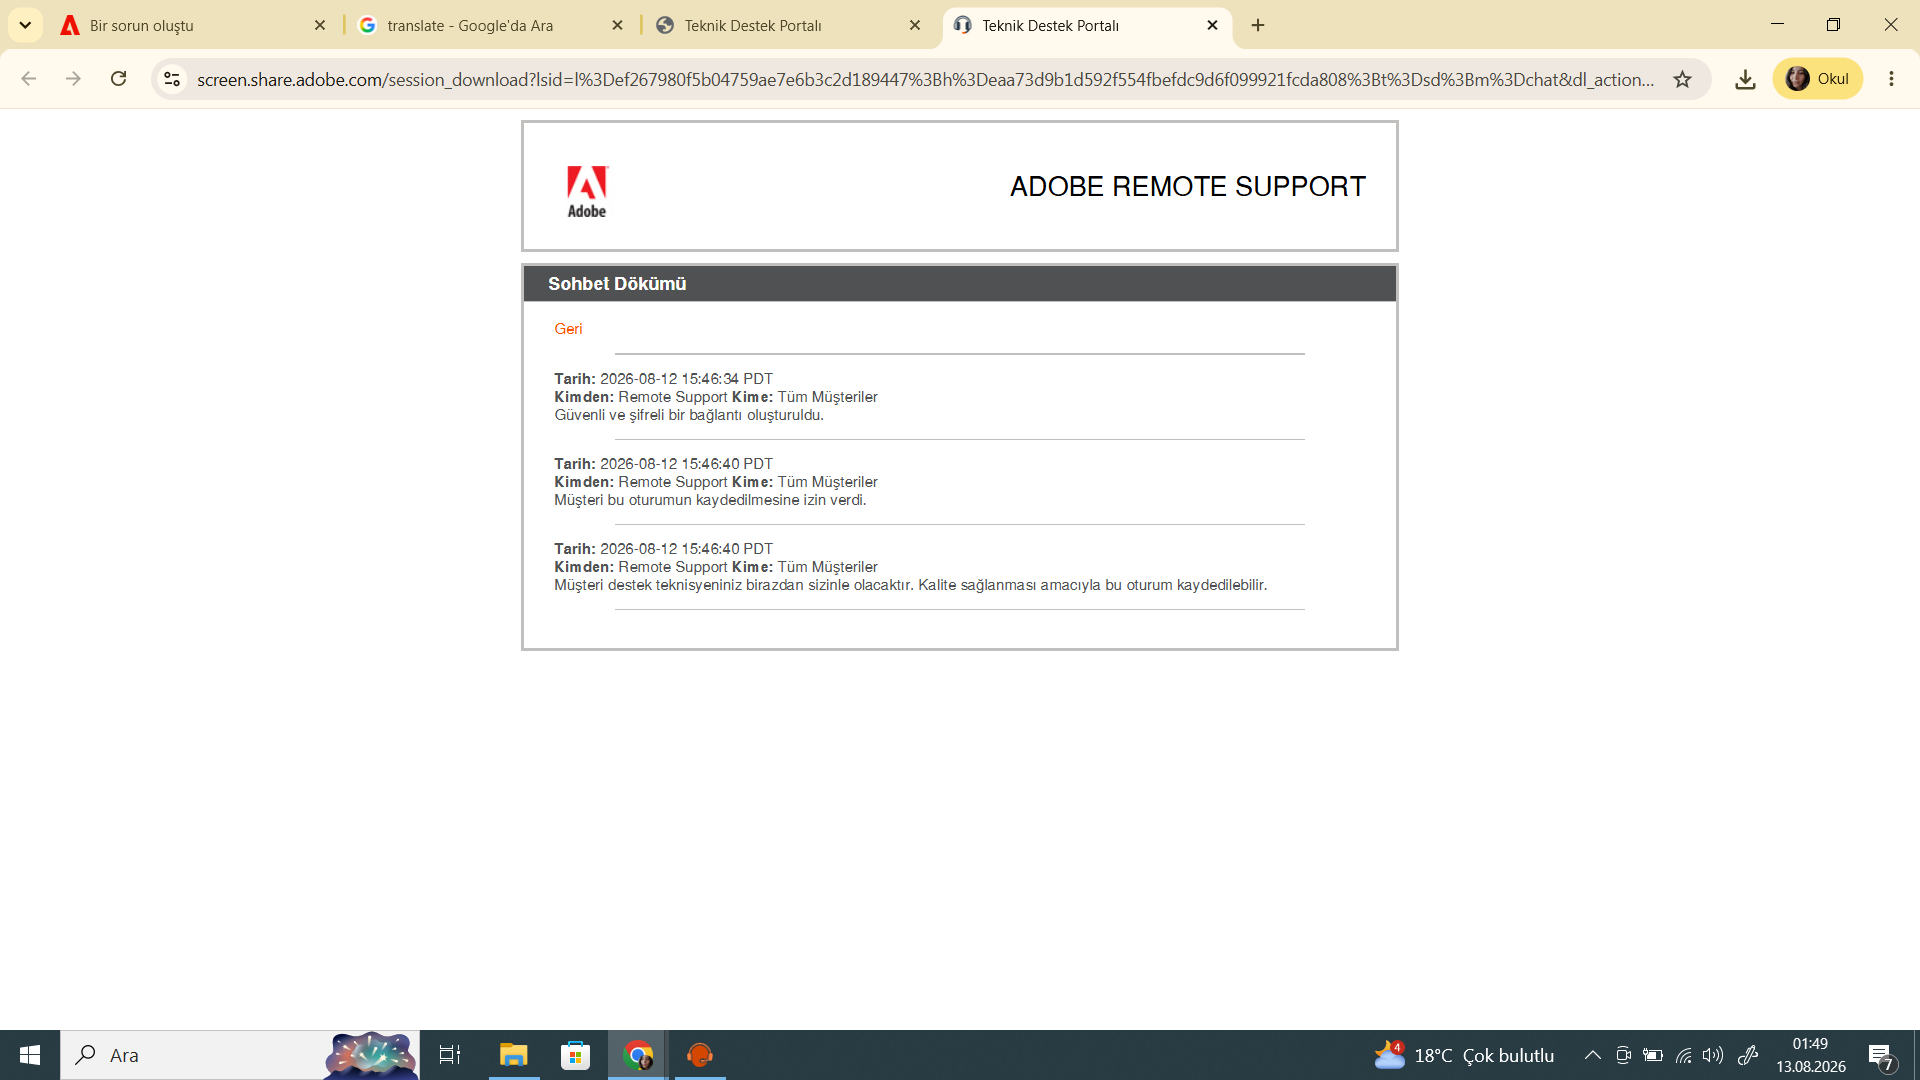Close the 'translate - Google'da Ara' tab
1920x1080 pixels.
click(618, 25)
